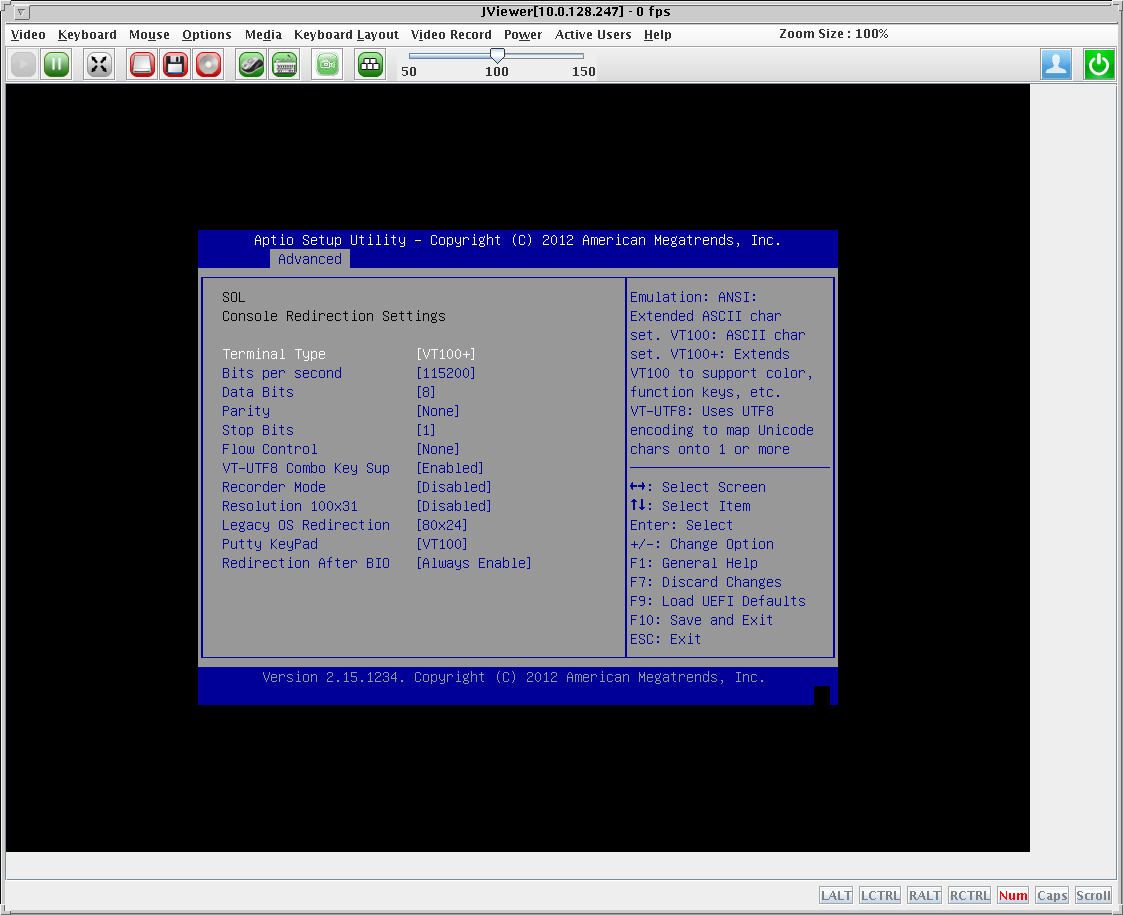The width and height of the screenshot is (1123, 915).
Task: Open hard disk media redirection icon
Action: [x=142, y=65]
